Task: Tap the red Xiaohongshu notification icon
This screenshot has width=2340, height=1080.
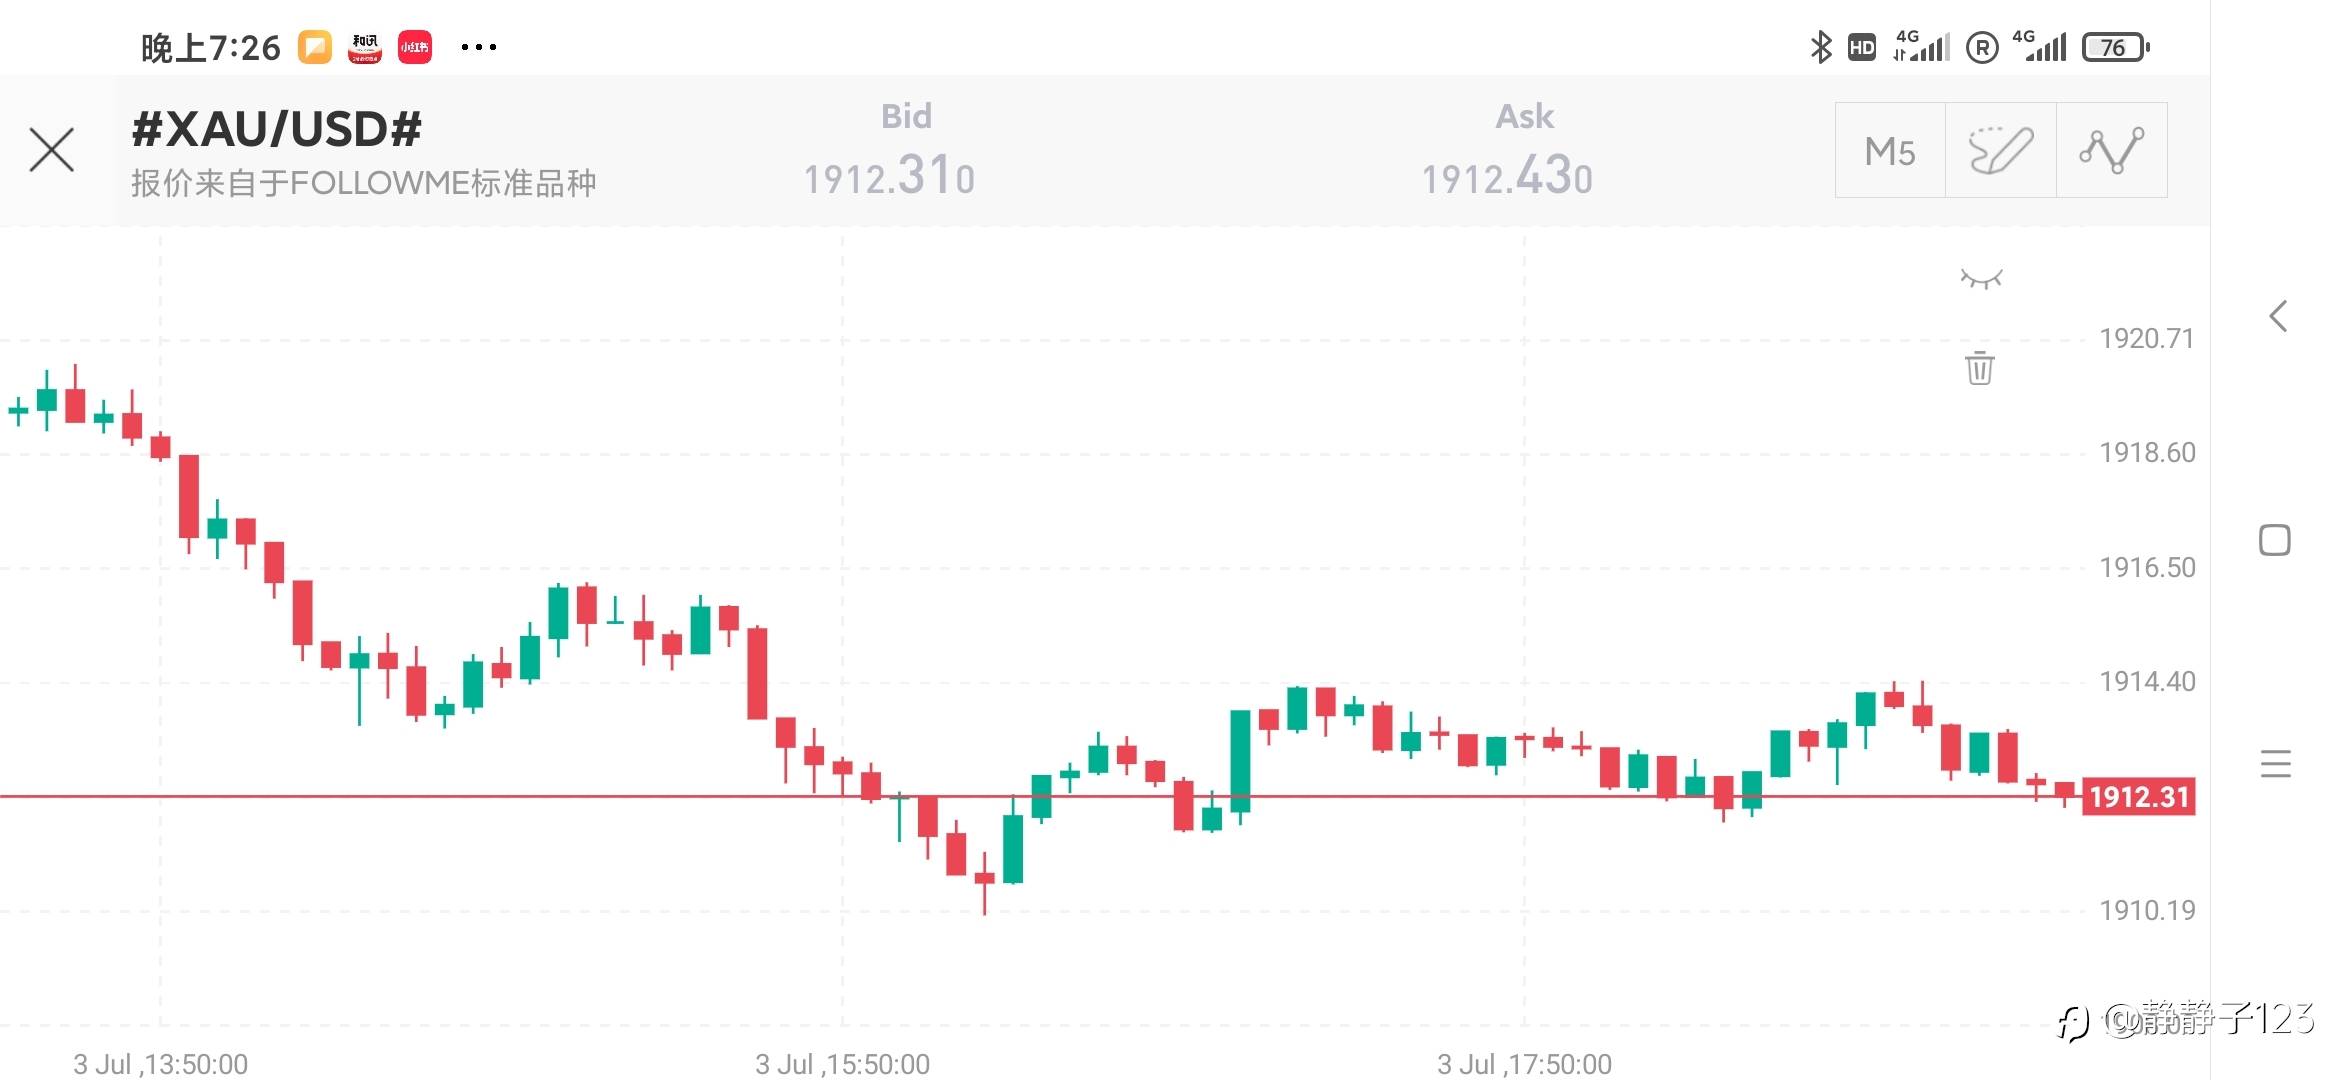Action: coord(415,47)
